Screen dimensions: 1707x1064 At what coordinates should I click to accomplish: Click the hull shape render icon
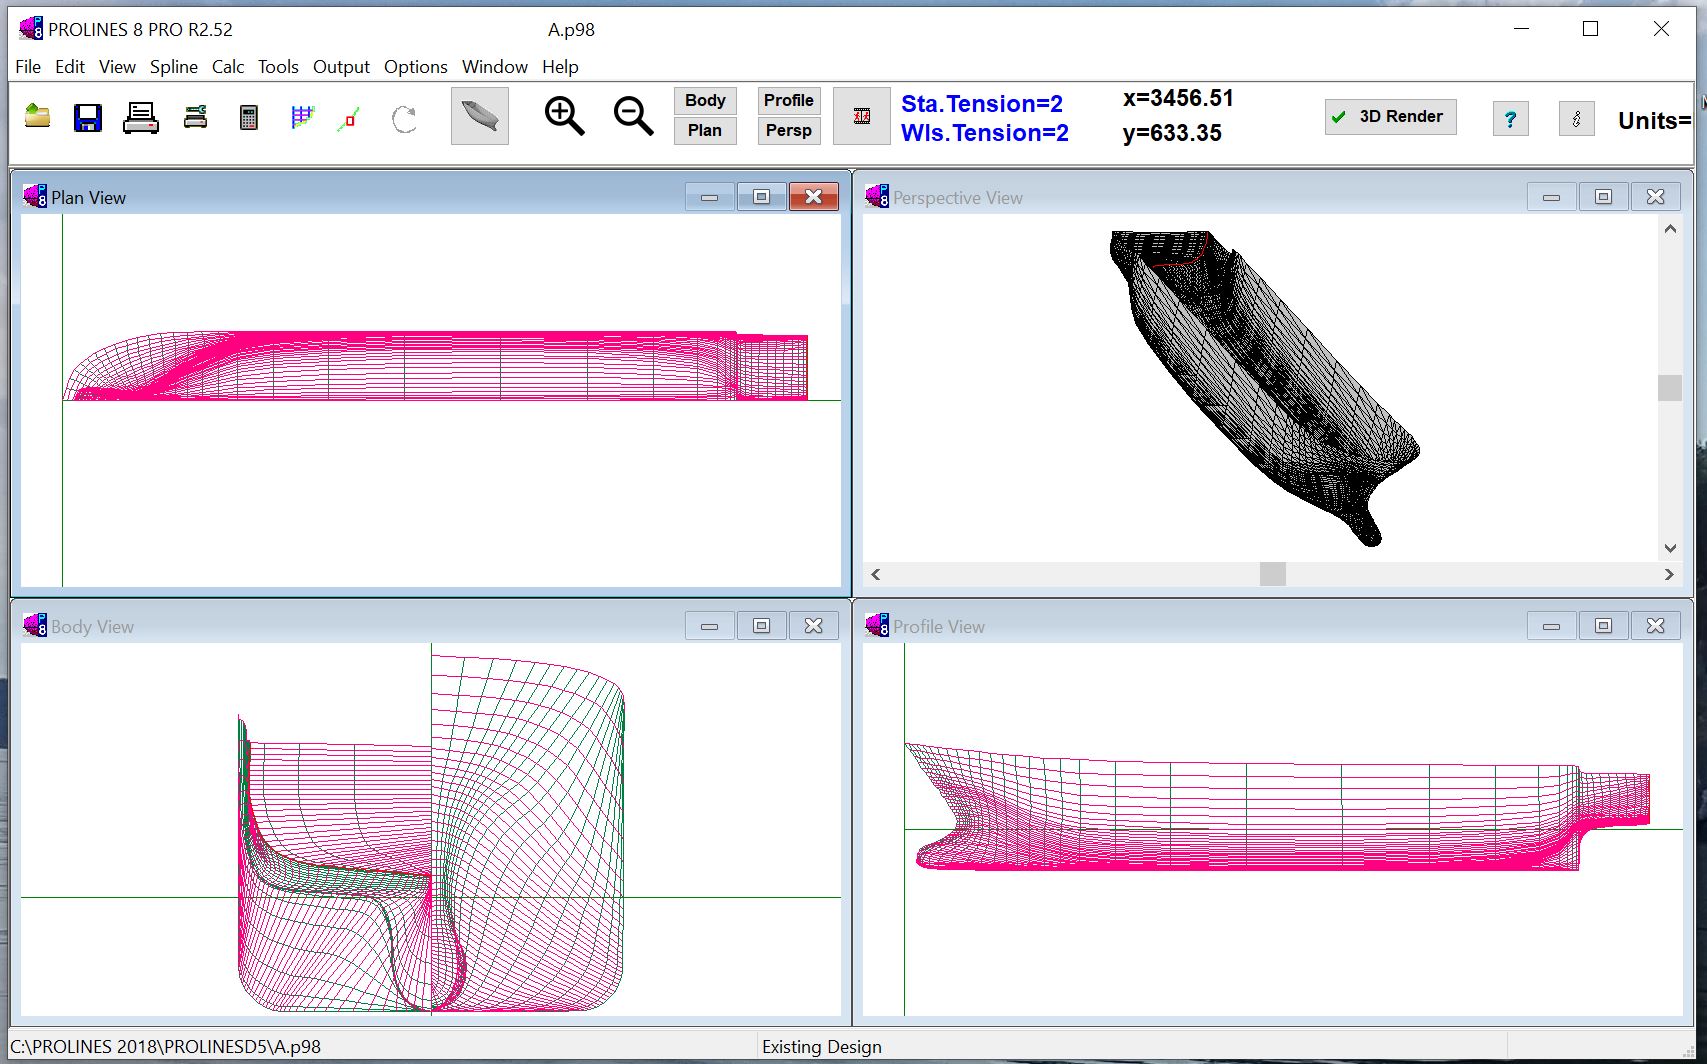[480, 116]
